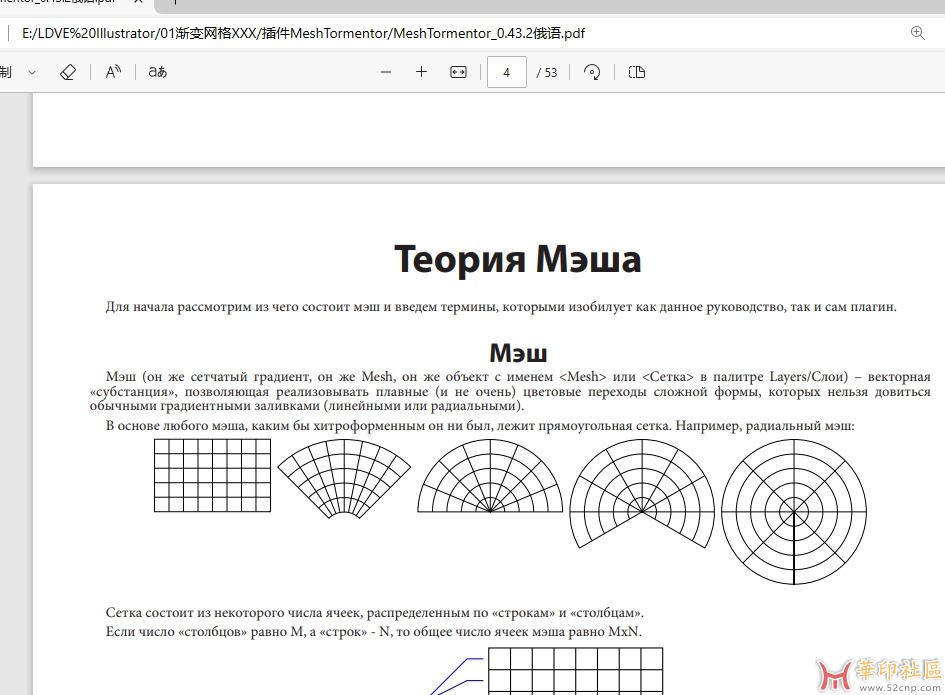Click the text 'Если число «столбцов» равно M'
The width and height of the screenshot is (945, 695).
coord(205,632)
